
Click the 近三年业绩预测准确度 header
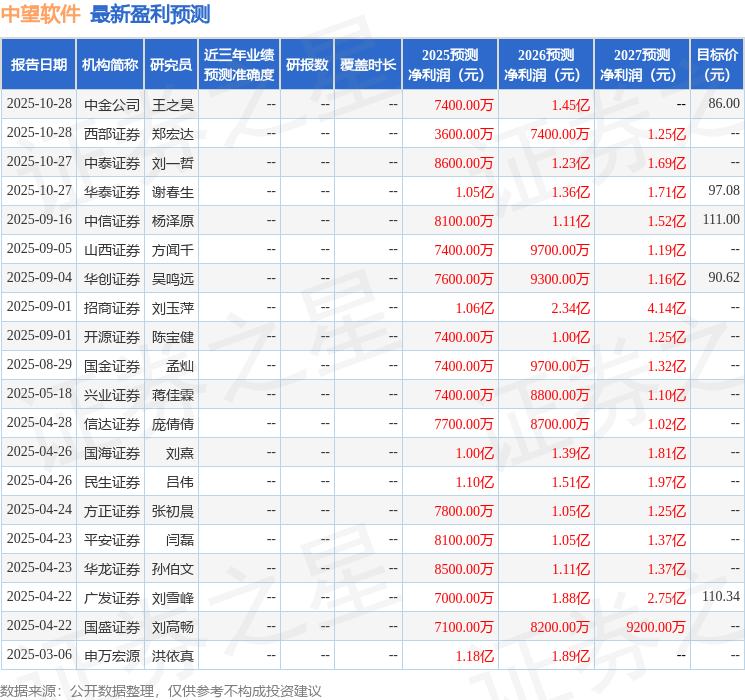[x=239, y=65]
